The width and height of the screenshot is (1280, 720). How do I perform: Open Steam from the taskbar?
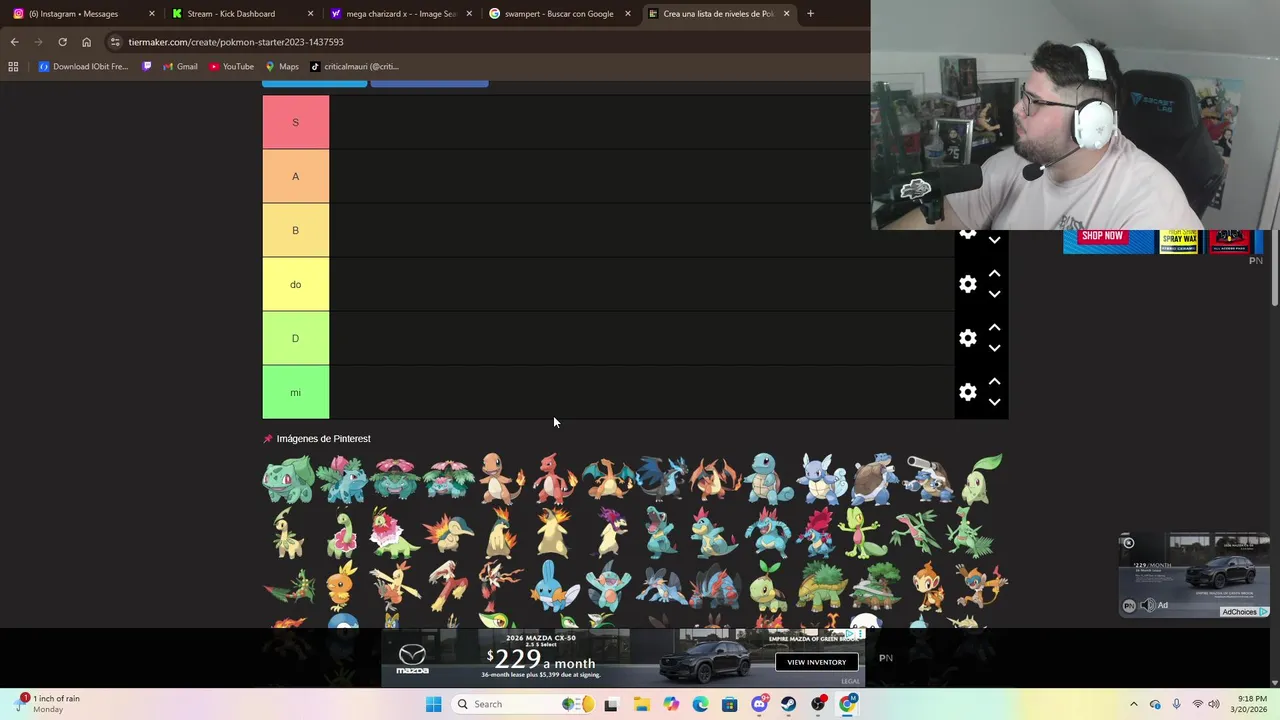[x=789, y=704]
